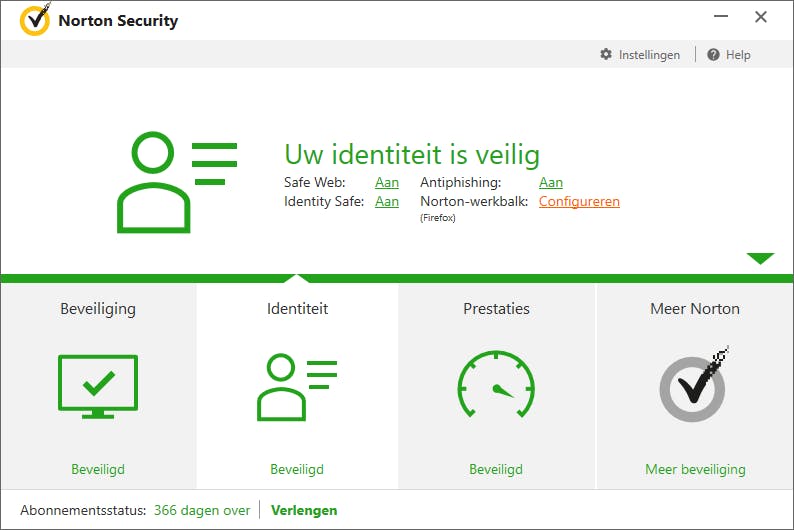Image resolution: width=794 pixels, height=530 pixels.
Task: Click the Meer beveiliging link
Action: (x=695, y=469)
